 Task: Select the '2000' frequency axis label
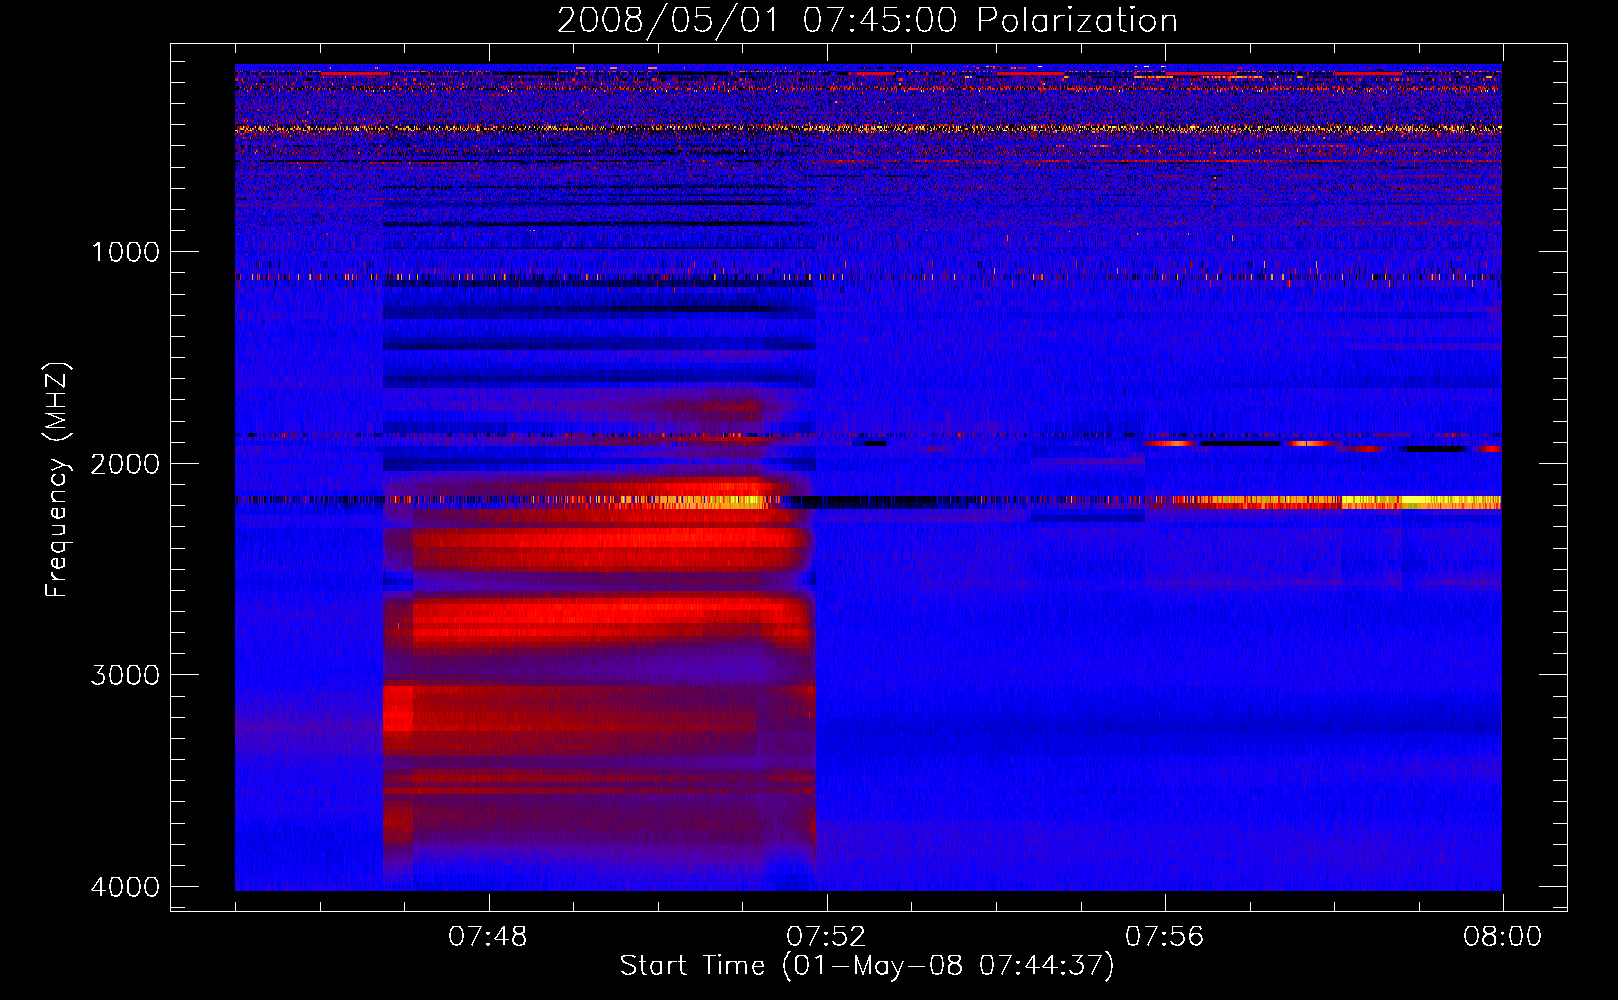click(x=125, y=464)
